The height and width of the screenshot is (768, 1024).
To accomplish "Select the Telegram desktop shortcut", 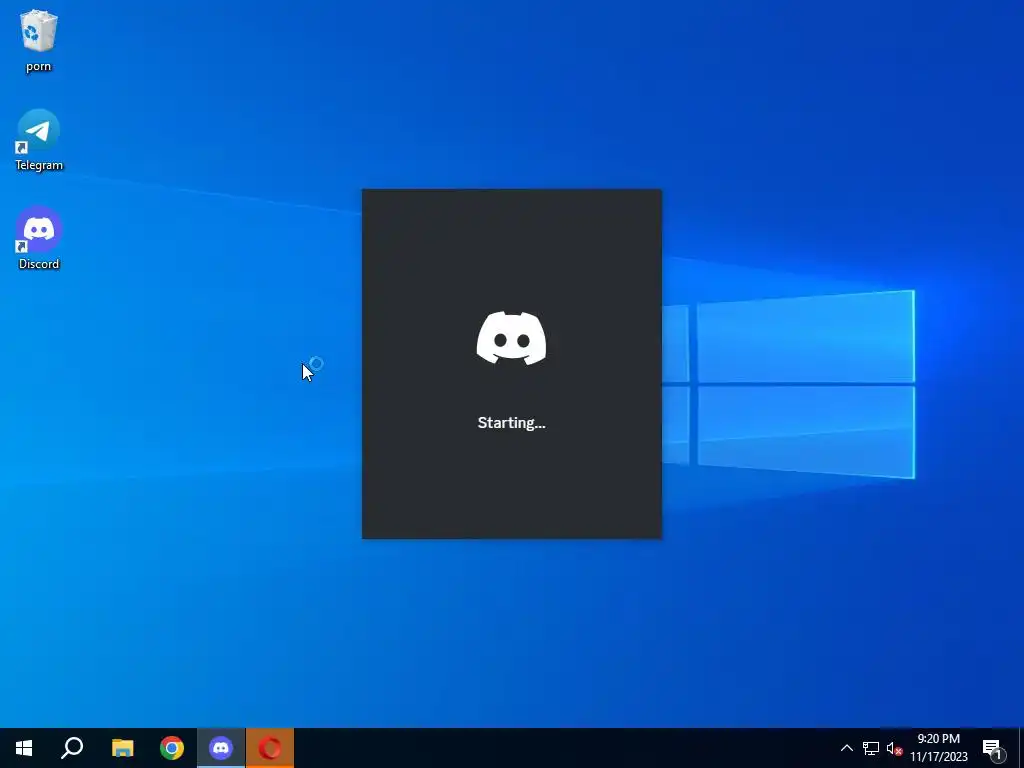I will point(39,140).
